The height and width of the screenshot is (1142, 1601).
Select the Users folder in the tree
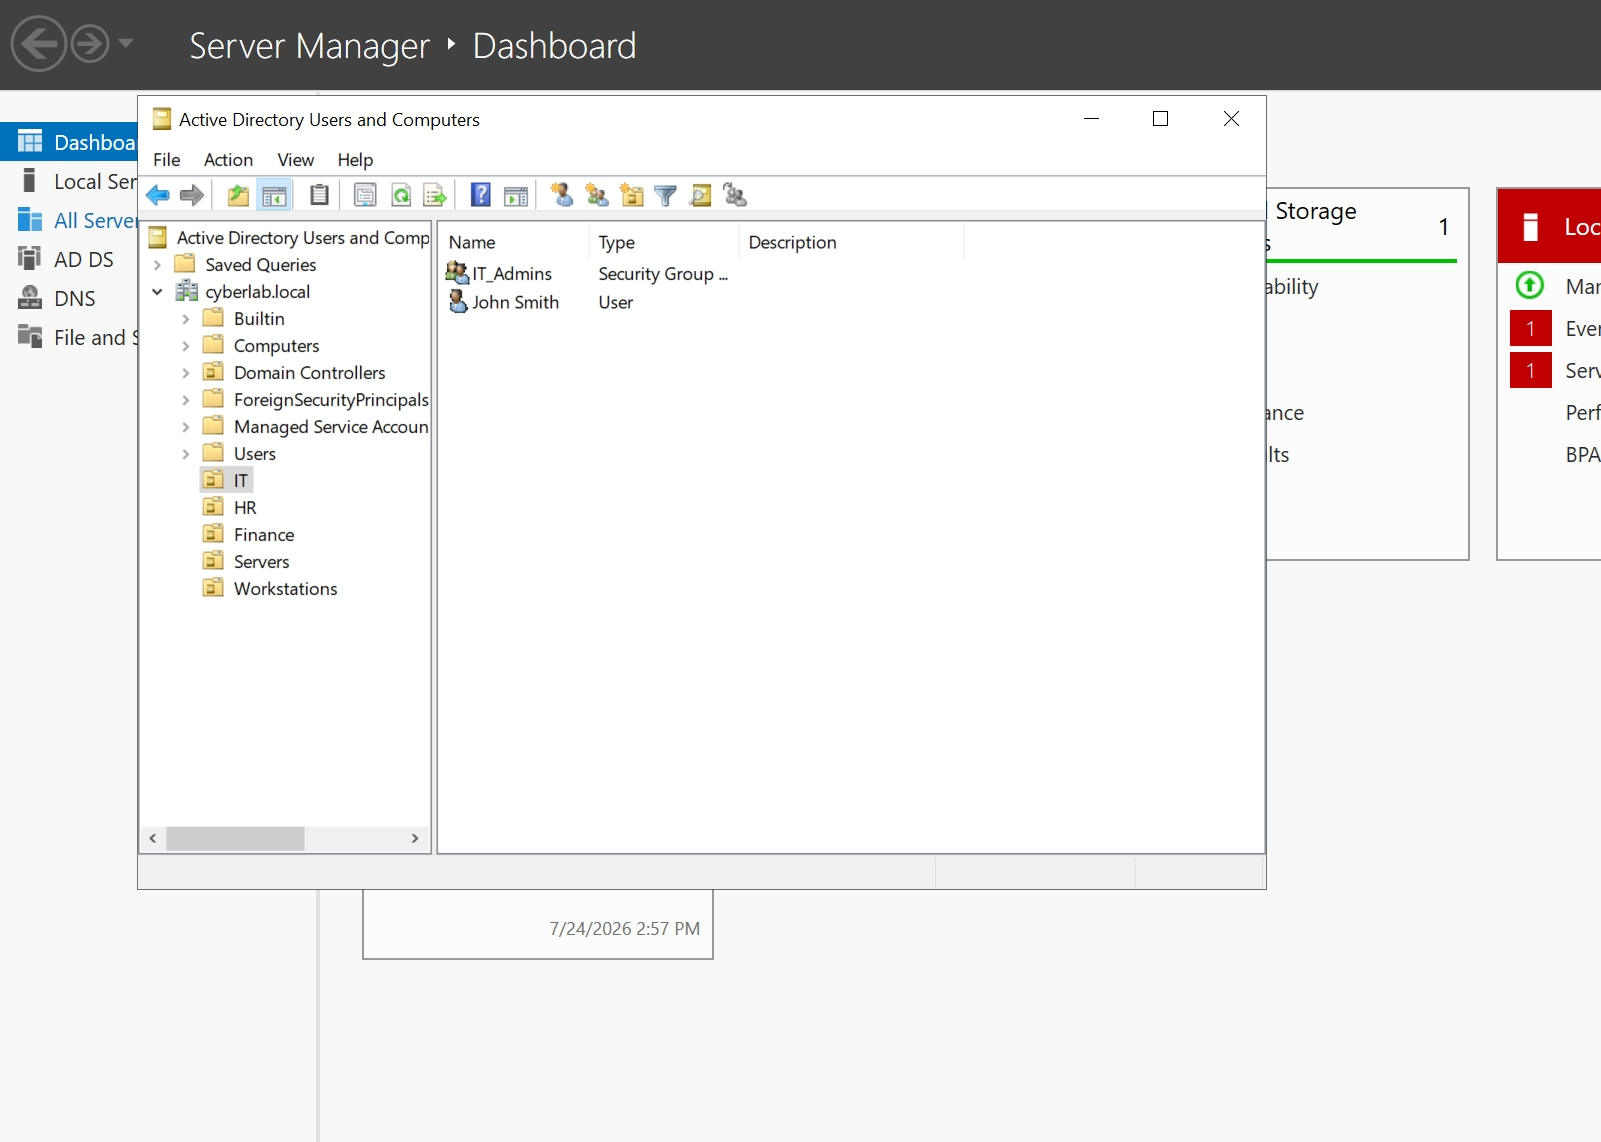(255, 454)
